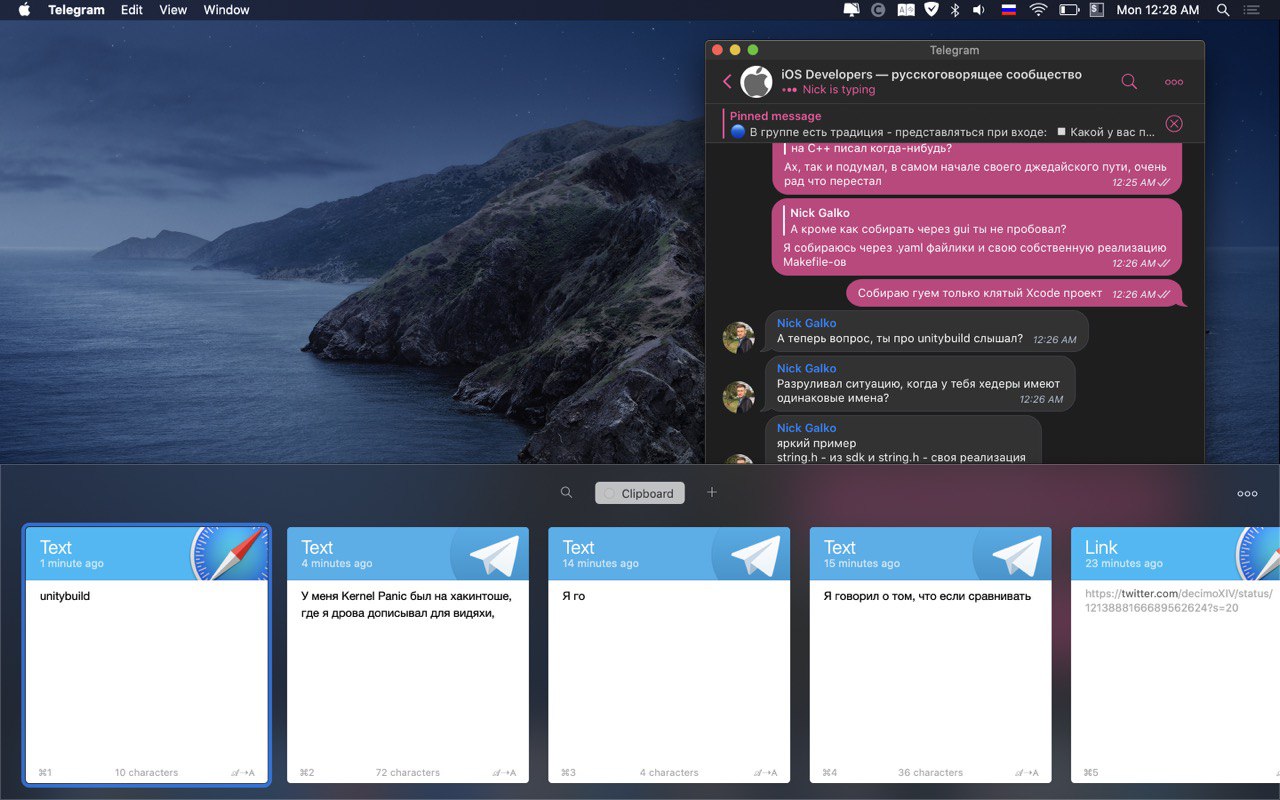Click the '4 minutes ago' timestamp

tap(337, 564)
